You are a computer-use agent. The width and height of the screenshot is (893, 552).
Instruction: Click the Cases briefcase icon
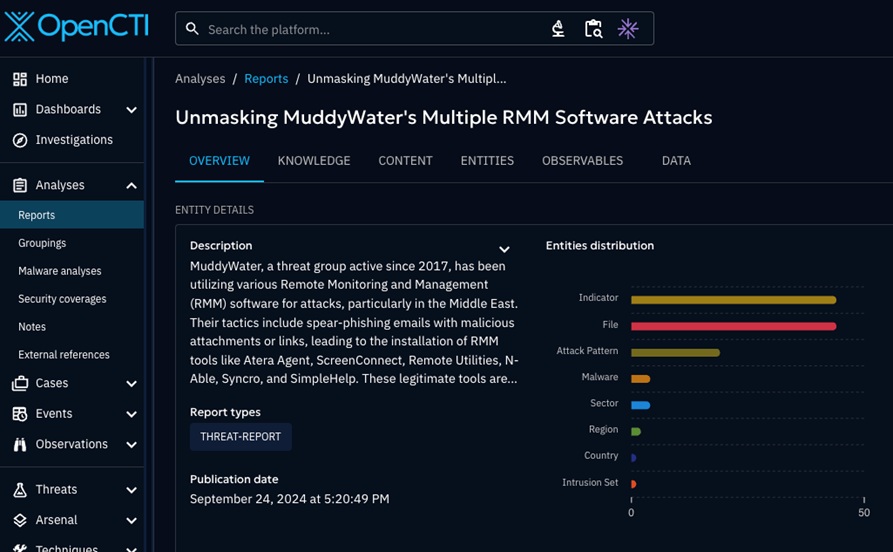(20, 383)
